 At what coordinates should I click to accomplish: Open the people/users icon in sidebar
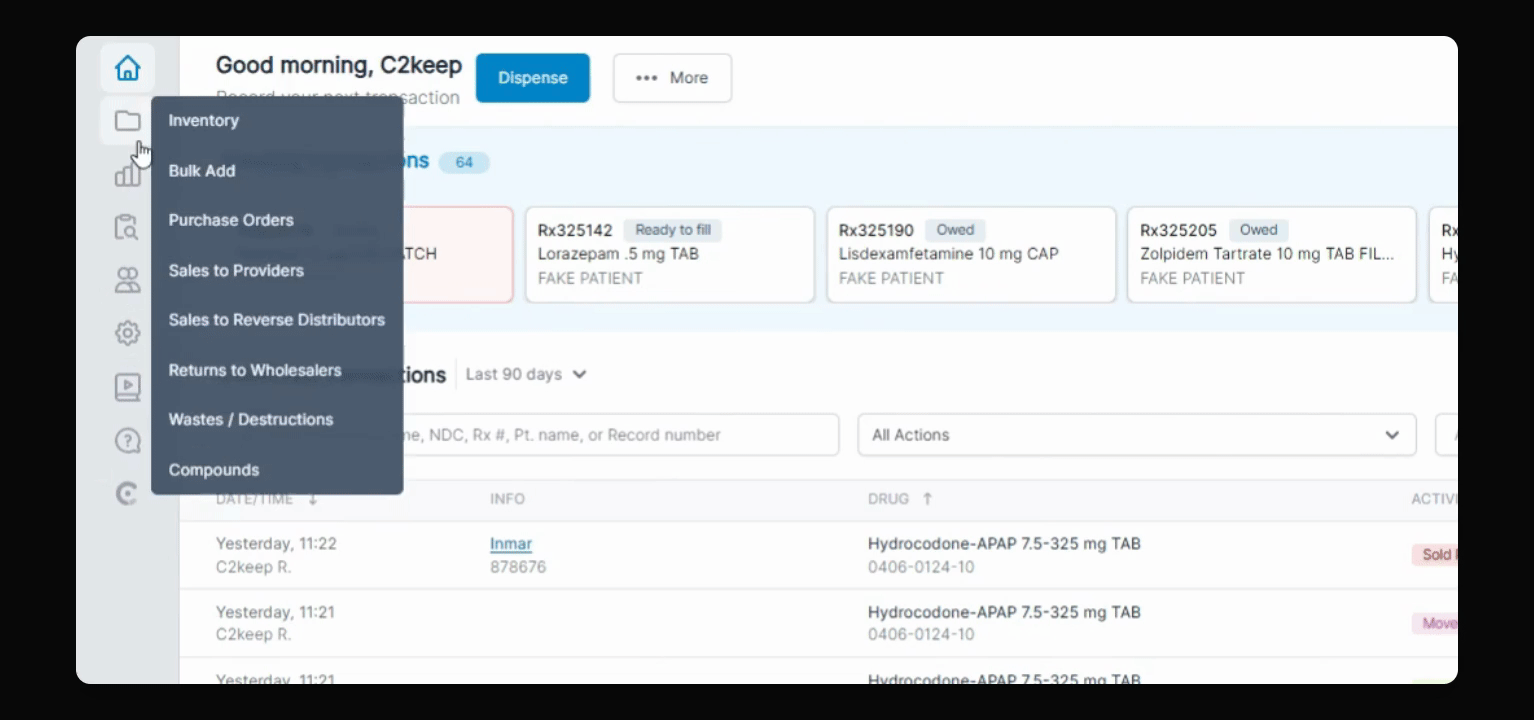tap(127, 281)
